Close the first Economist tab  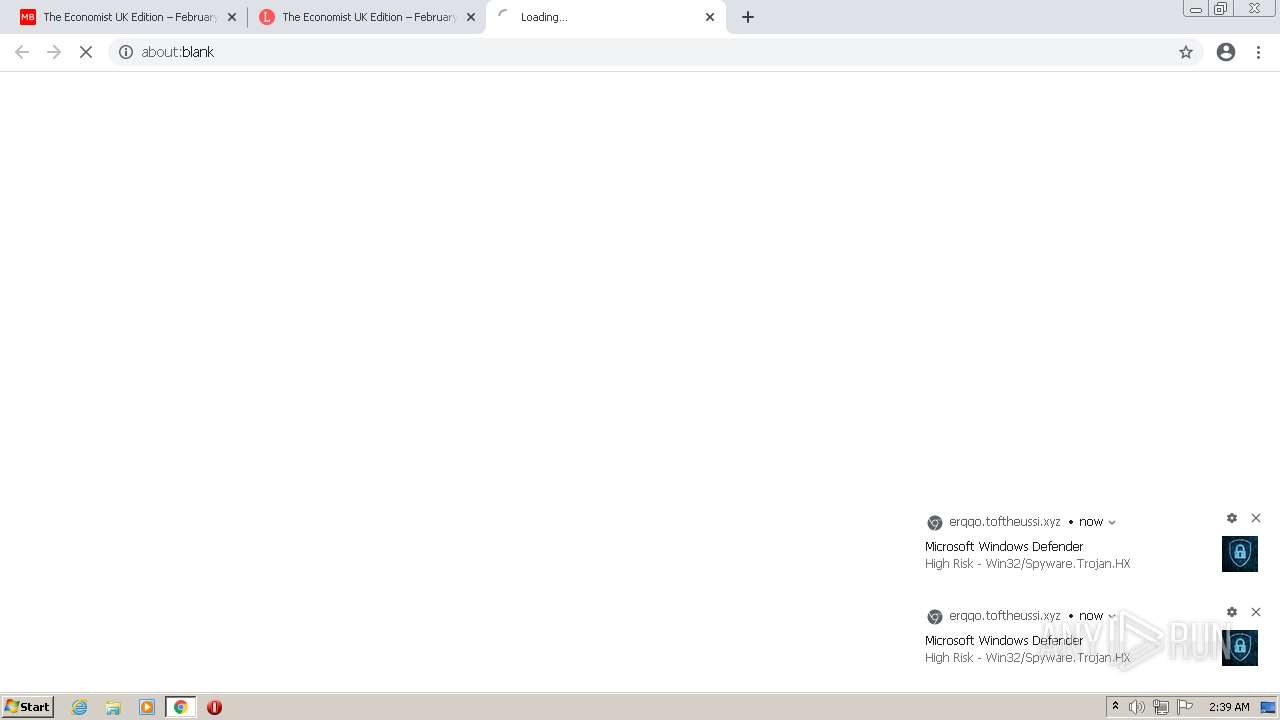click(x=232, y=17)
